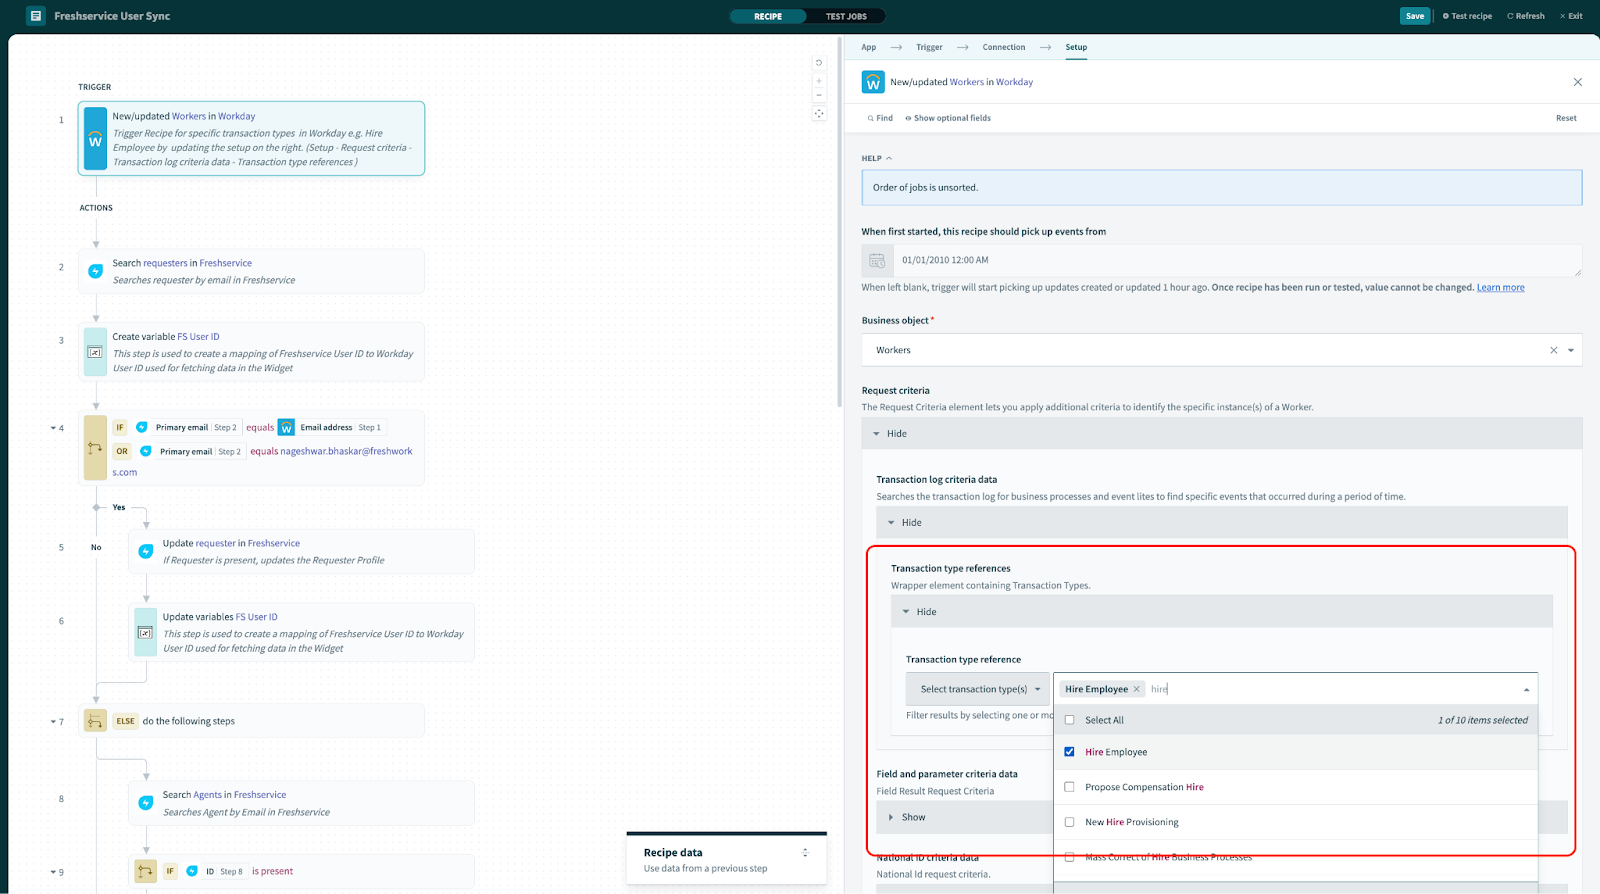The height and width of the screenshot is (894, 1600).
Task: Toggle the Select All checkbox
Action: pos(1070,720)
